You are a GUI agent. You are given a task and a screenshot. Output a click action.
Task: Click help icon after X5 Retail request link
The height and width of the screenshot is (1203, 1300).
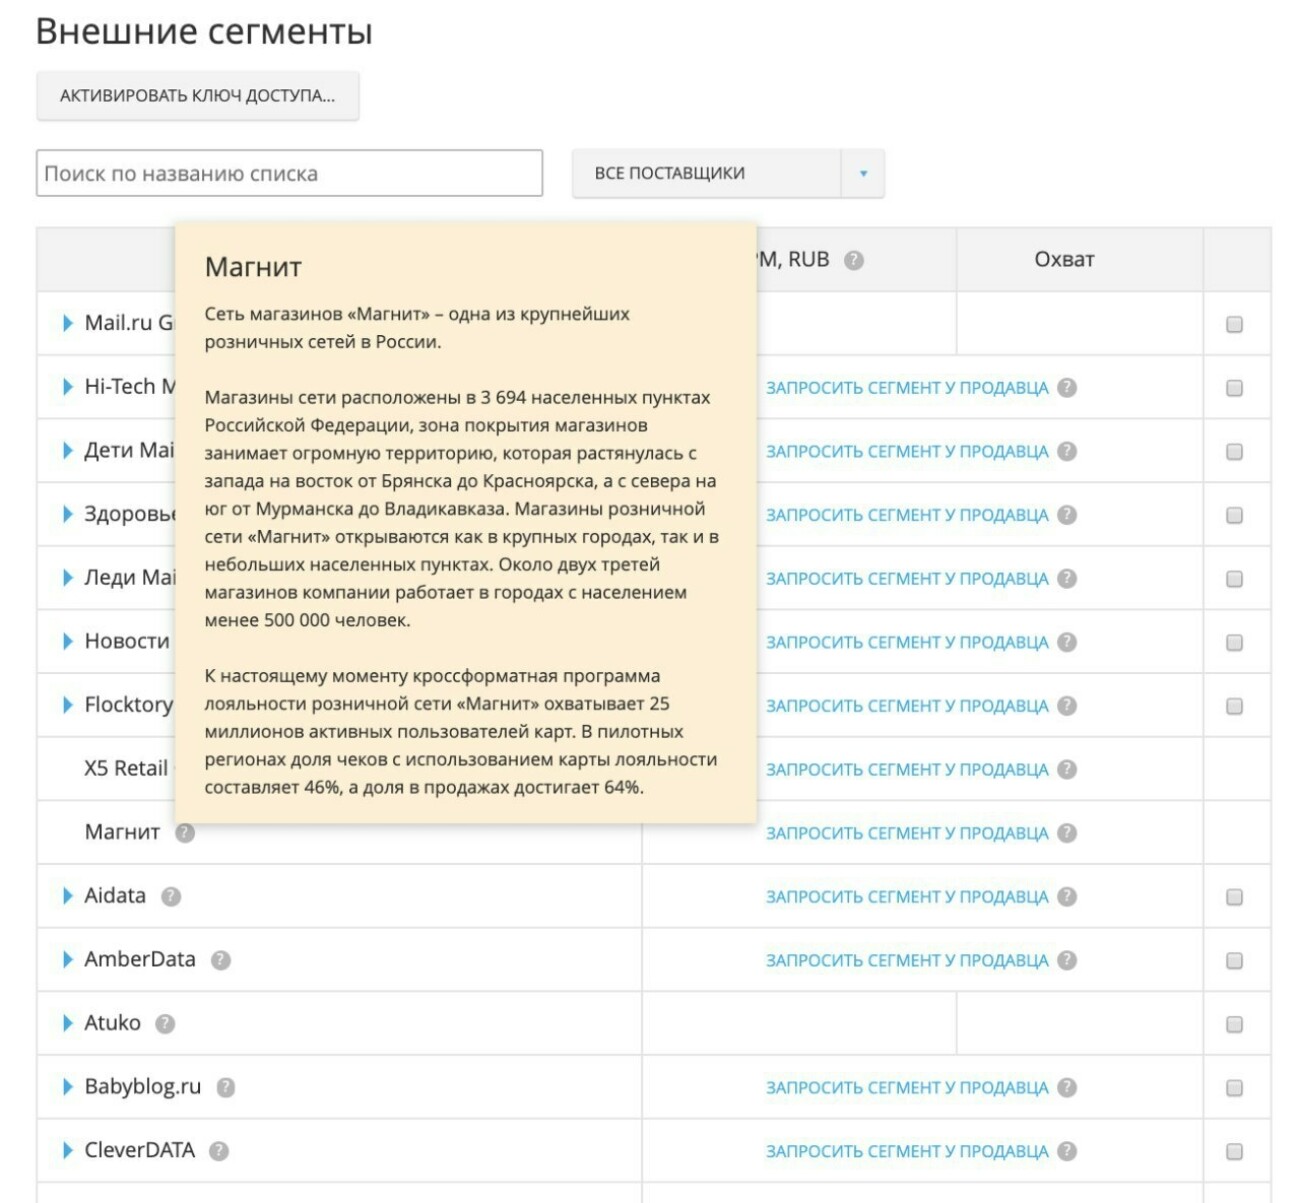(1067, 769)
